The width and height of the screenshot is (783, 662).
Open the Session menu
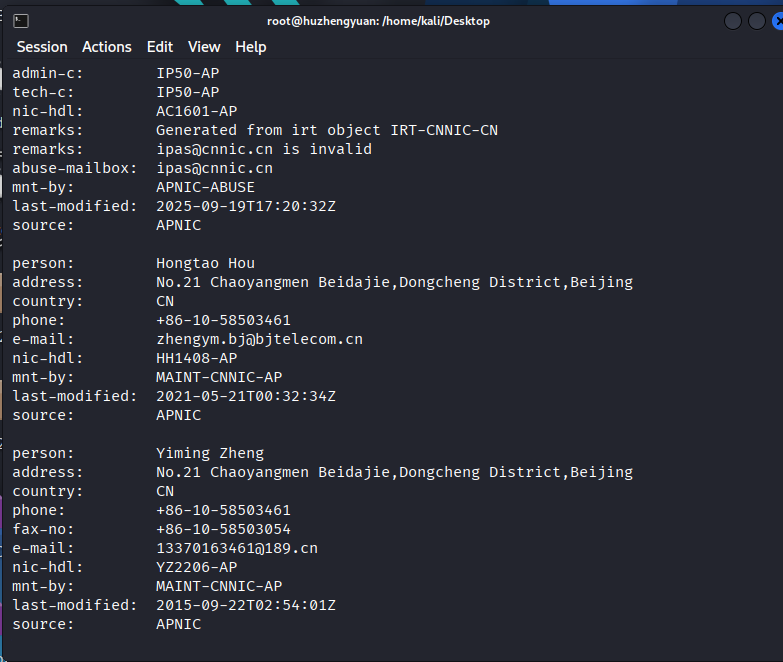pyautogui.click(x=42, y=47)
